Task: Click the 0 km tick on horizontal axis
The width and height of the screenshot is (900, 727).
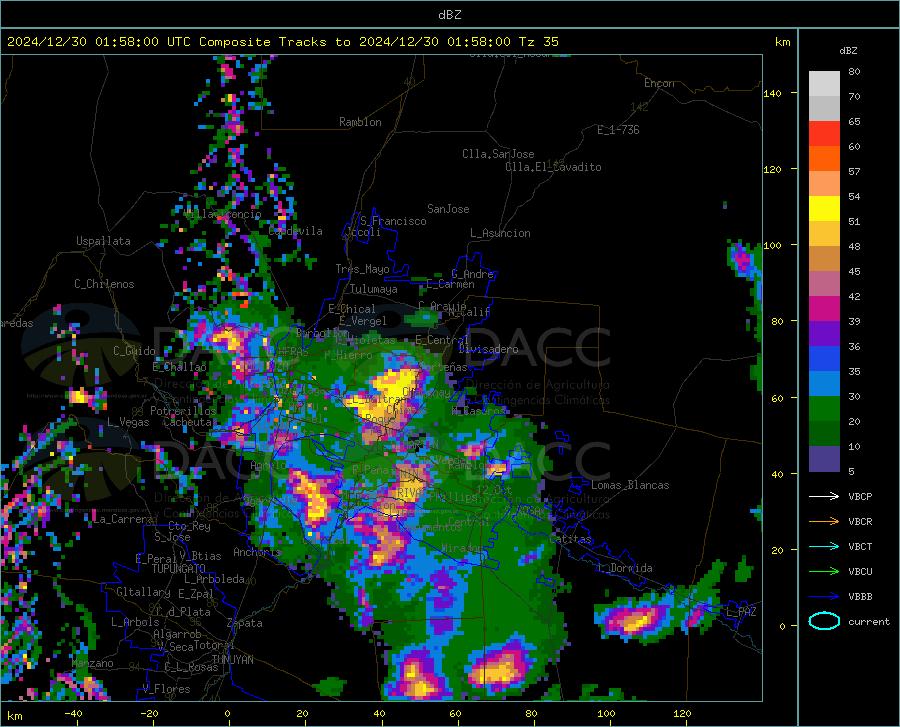Action: [x=228, y=714]
